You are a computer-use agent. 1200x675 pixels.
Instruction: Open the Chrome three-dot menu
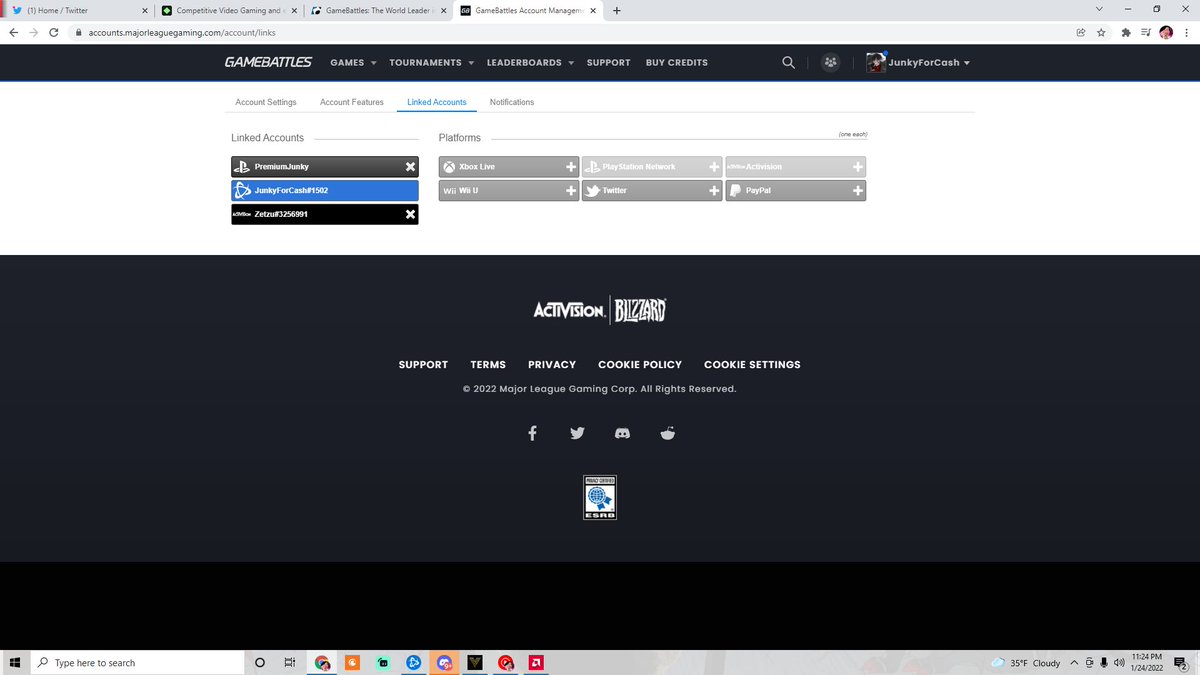coord(1186,32)
